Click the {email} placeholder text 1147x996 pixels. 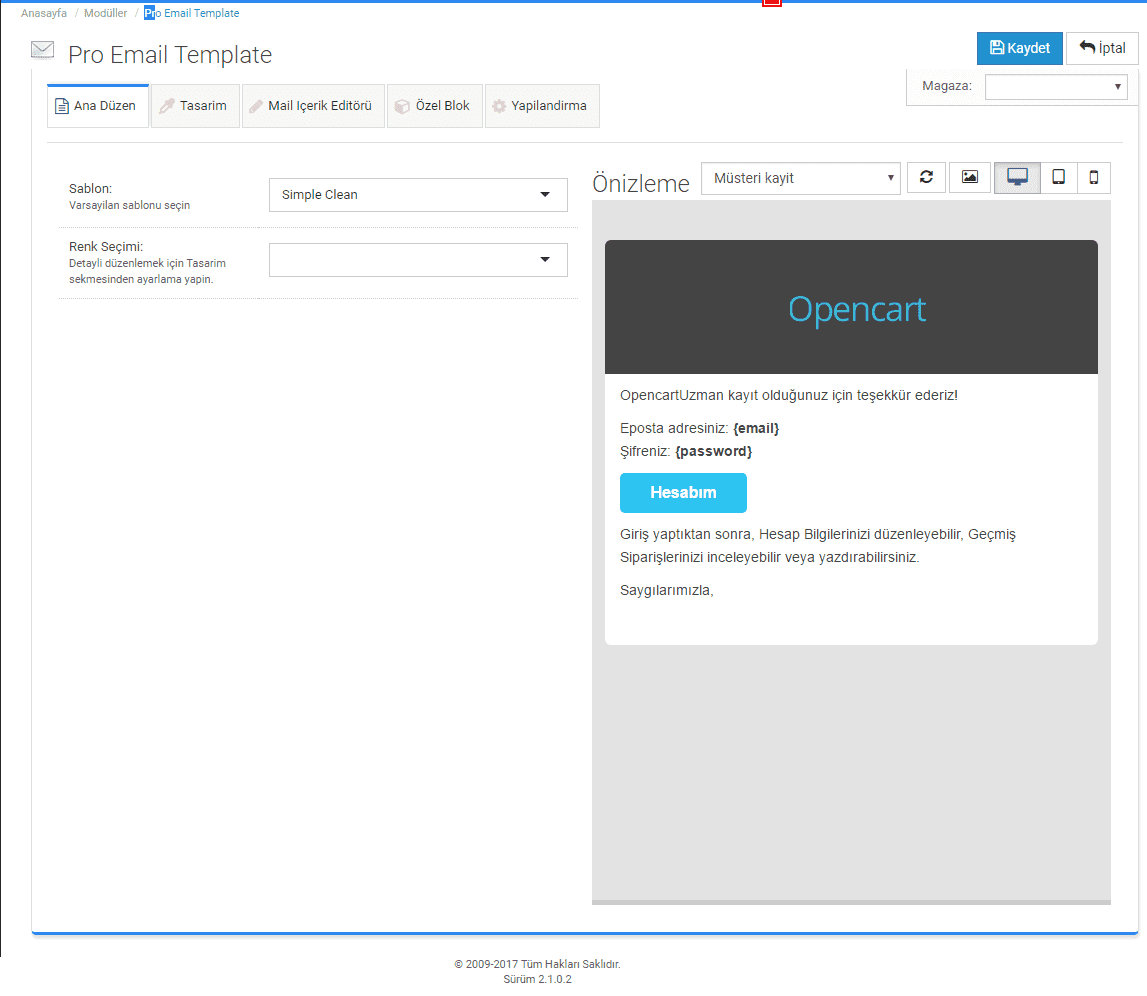[756, 429]
